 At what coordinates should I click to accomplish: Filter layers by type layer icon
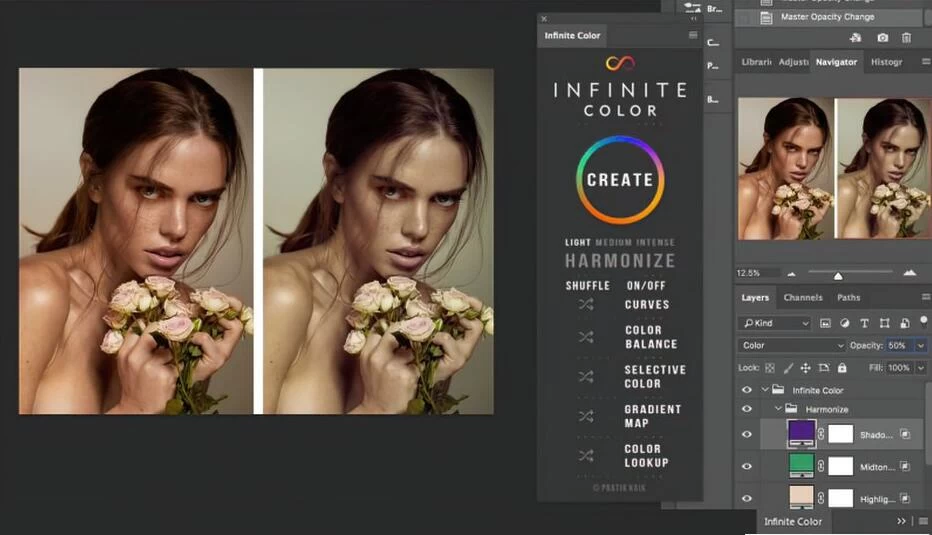[x=864, y=323]
